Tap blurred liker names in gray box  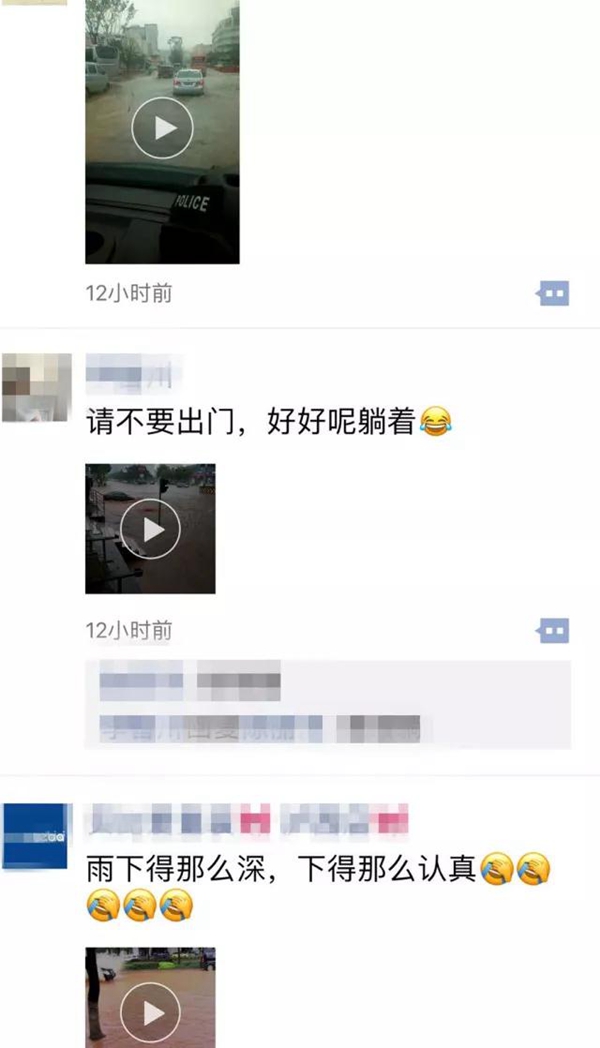pyautogui.click(x=190, y=681)
